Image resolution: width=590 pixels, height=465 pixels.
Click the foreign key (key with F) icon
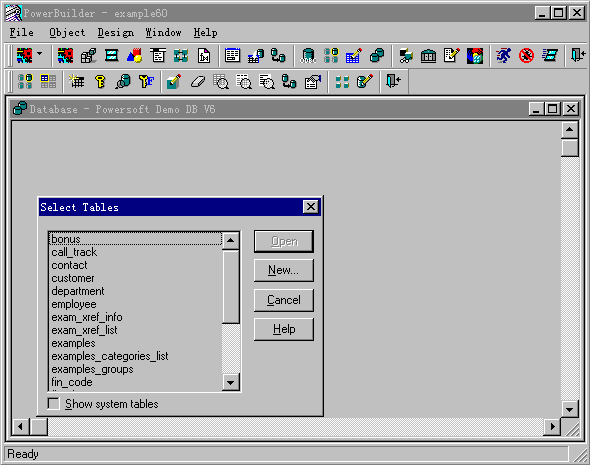[x=146, y=81]
